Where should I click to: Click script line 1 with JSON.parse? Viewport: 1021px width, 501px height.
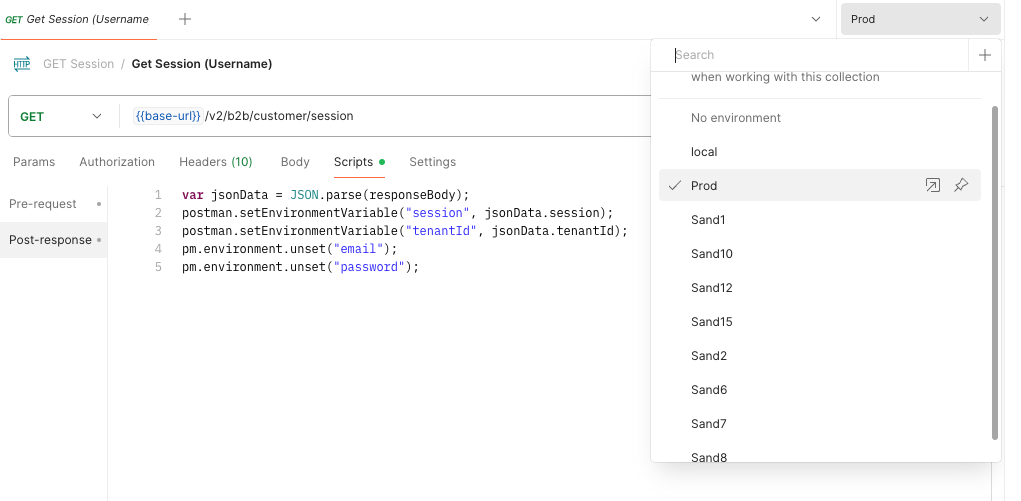(326, 195)
